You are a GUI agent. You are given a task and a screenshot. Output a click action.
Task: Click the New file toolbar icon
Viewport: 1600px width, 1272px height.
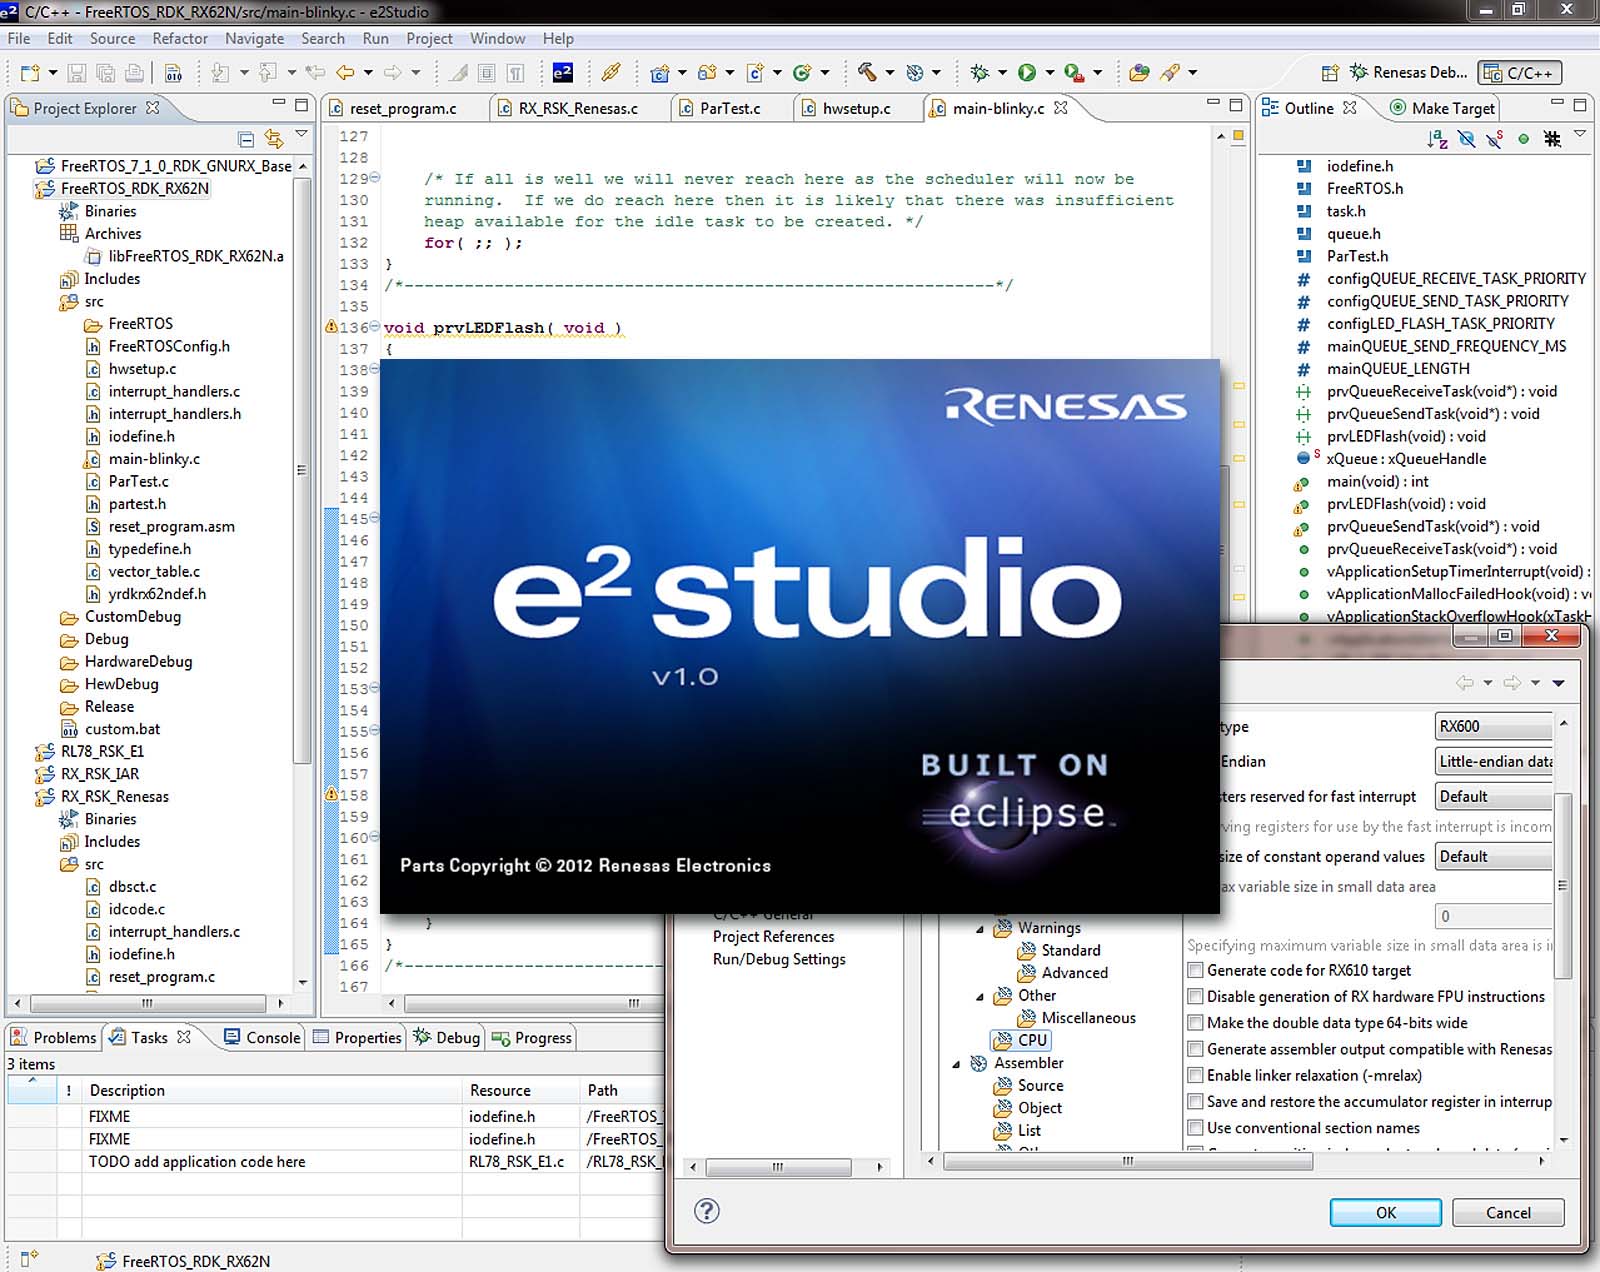(x=31, y=73)
